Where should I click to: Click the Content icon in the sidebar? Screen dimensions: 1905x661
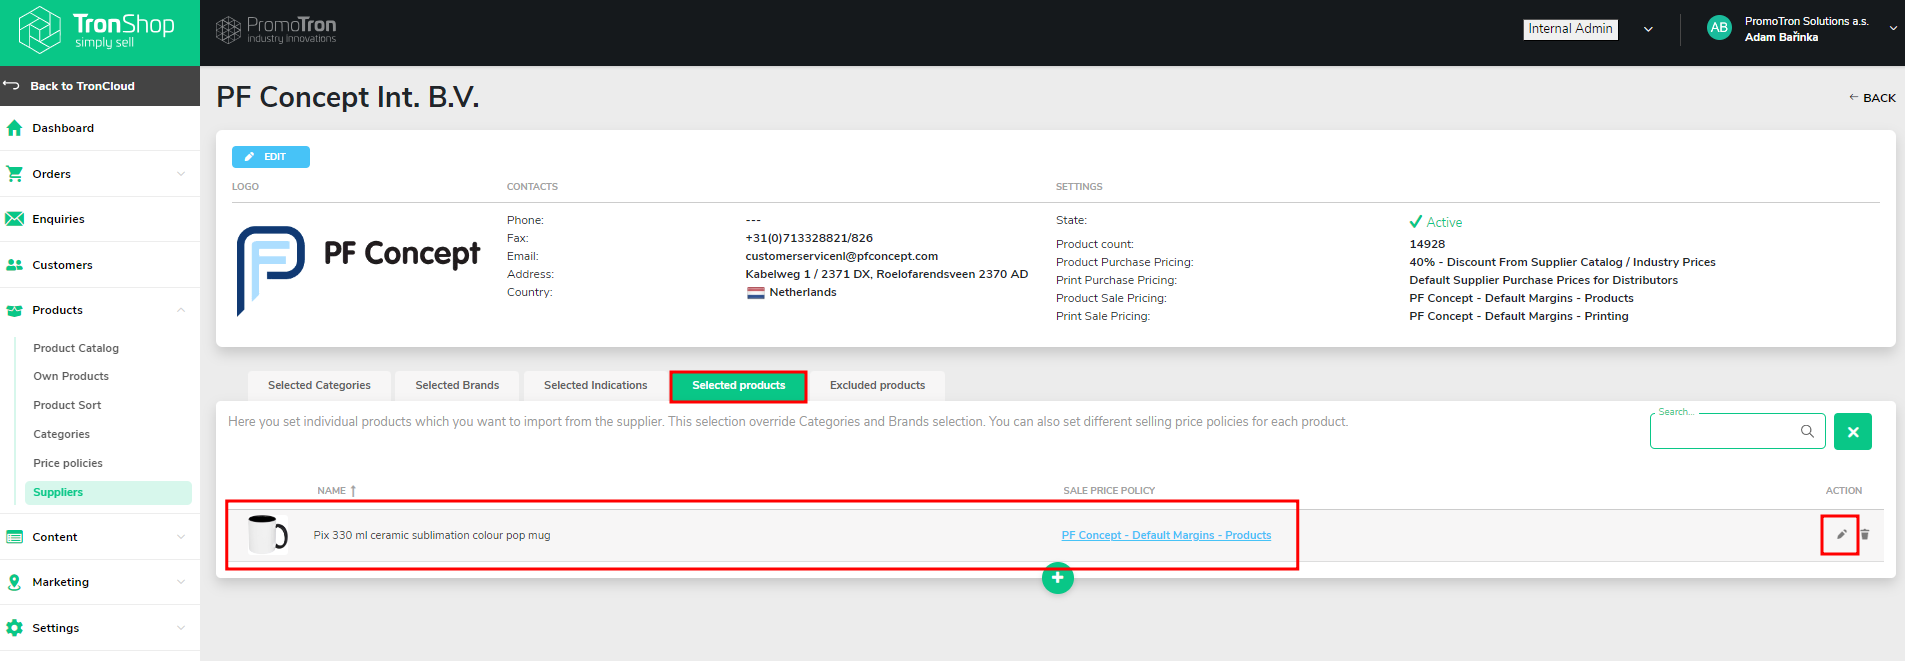[14, 537]
